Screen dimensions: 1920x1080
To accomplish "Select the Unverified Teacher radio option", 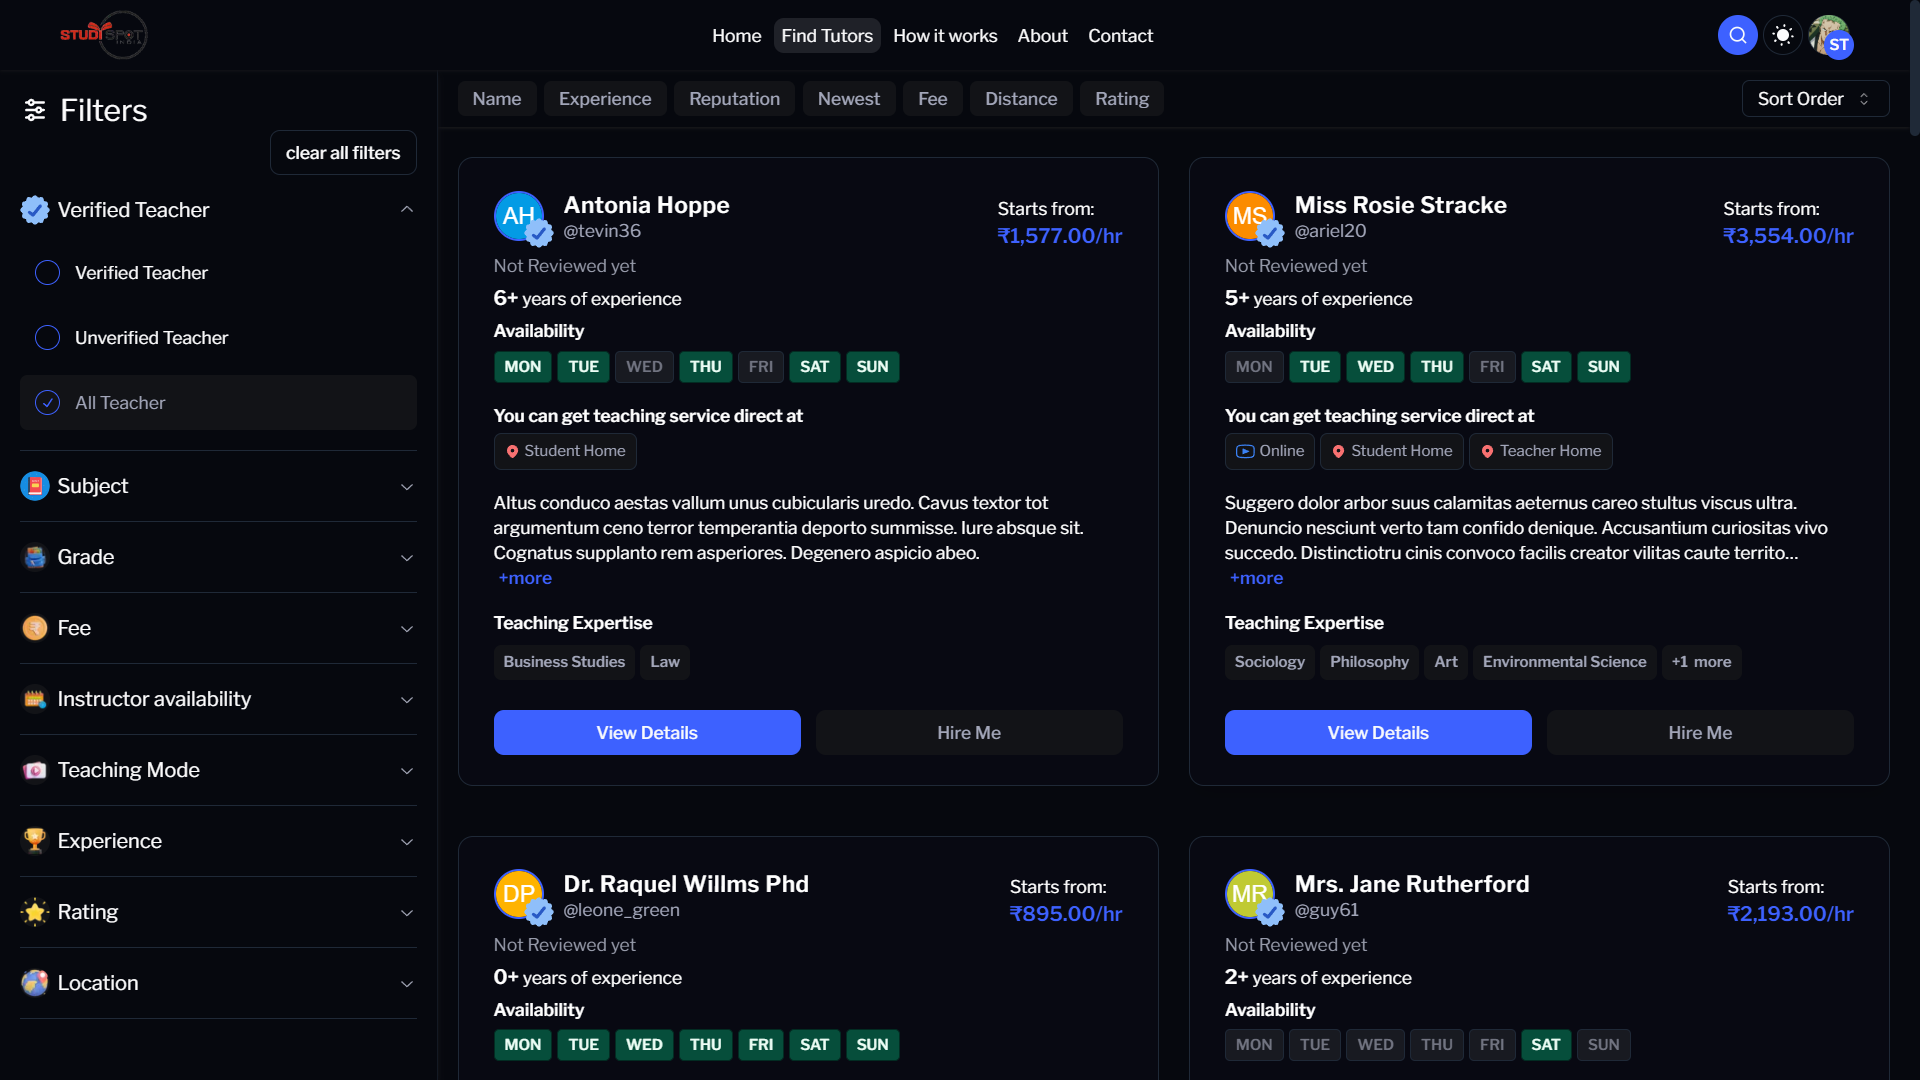I will (x=47, y=338).
